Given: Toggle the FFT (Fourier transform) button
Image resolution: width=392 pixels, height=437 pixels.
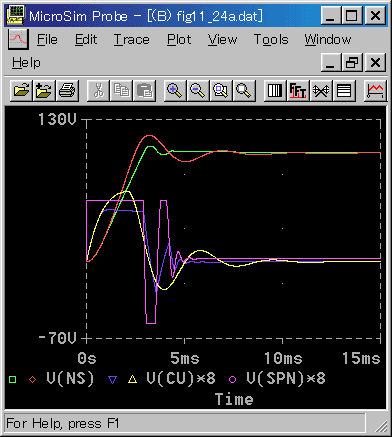Looking at the screenshot, I should pos(298,90).
